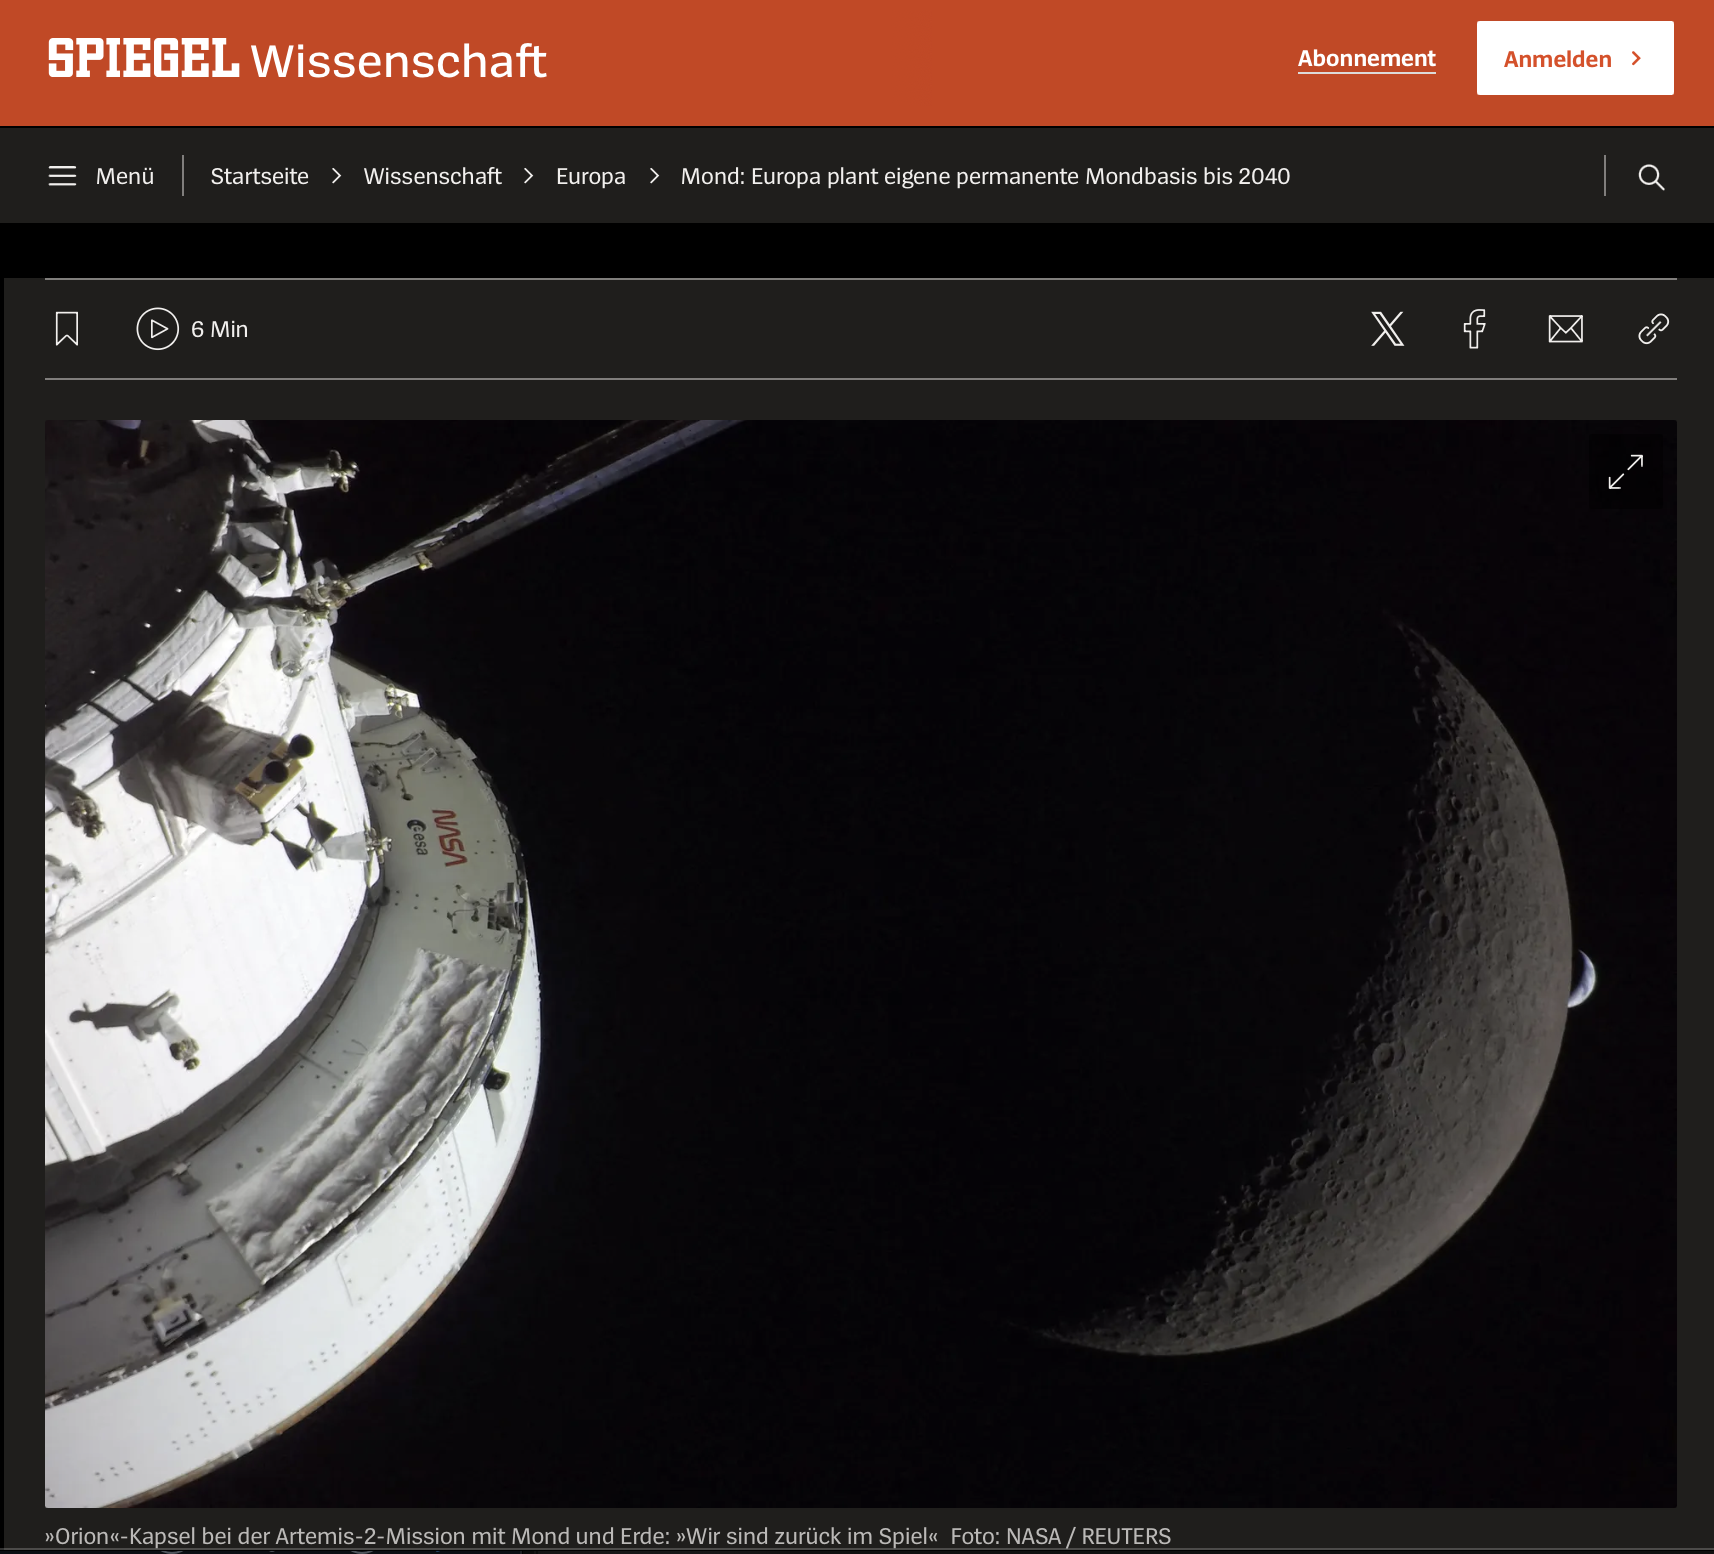The image size is (1714, 1554).
Task: Click the Orion capsule and Moon photo
Action: point(860,962)
